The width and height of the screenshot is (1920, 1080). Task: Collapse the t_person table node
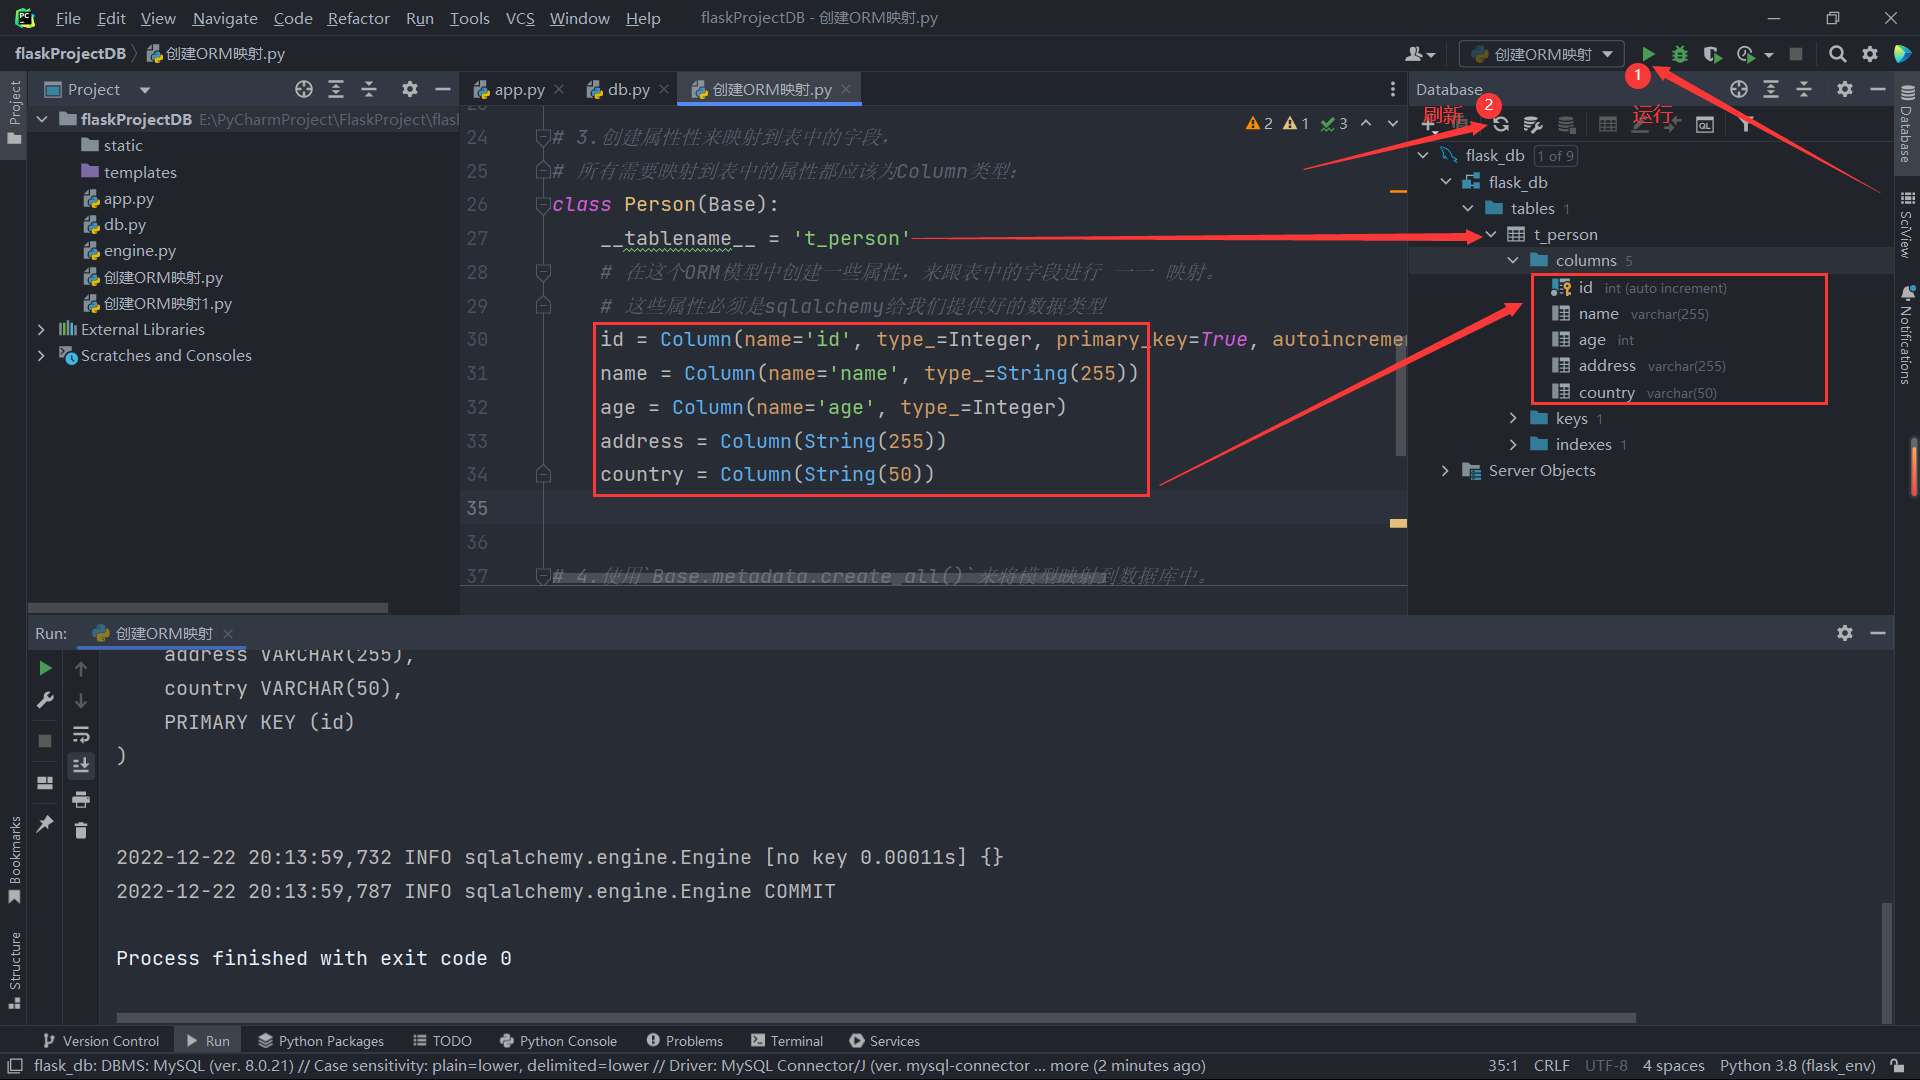point(1491,234)
